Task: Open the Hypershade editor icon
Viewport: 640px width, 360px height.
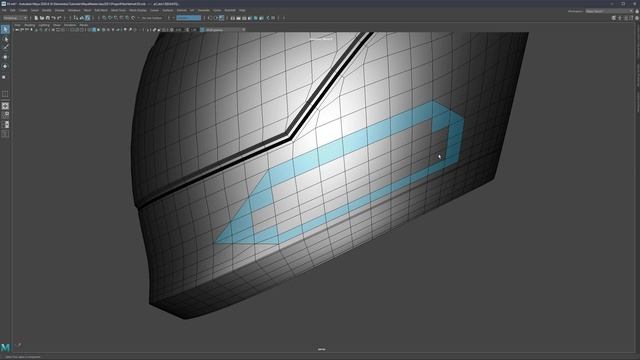Action: point(255,18)
